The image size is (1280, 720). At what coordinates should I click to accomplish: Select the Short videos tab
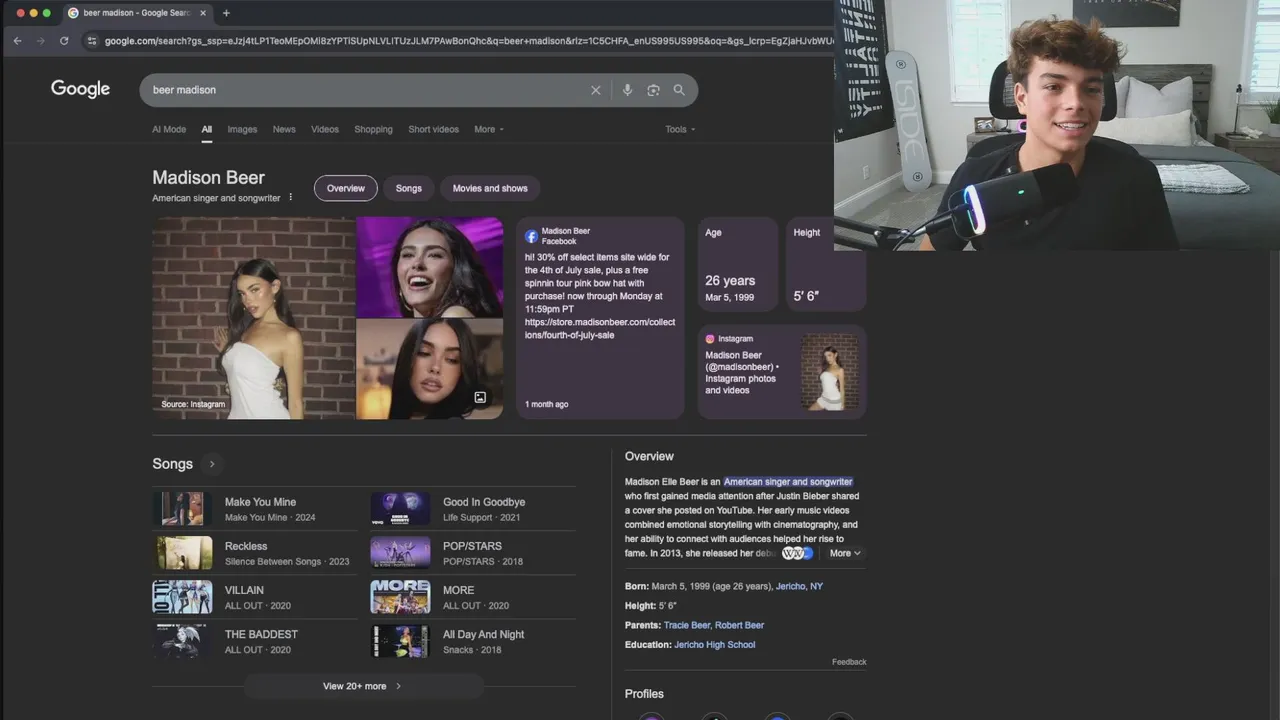click(x=433, y=129)
